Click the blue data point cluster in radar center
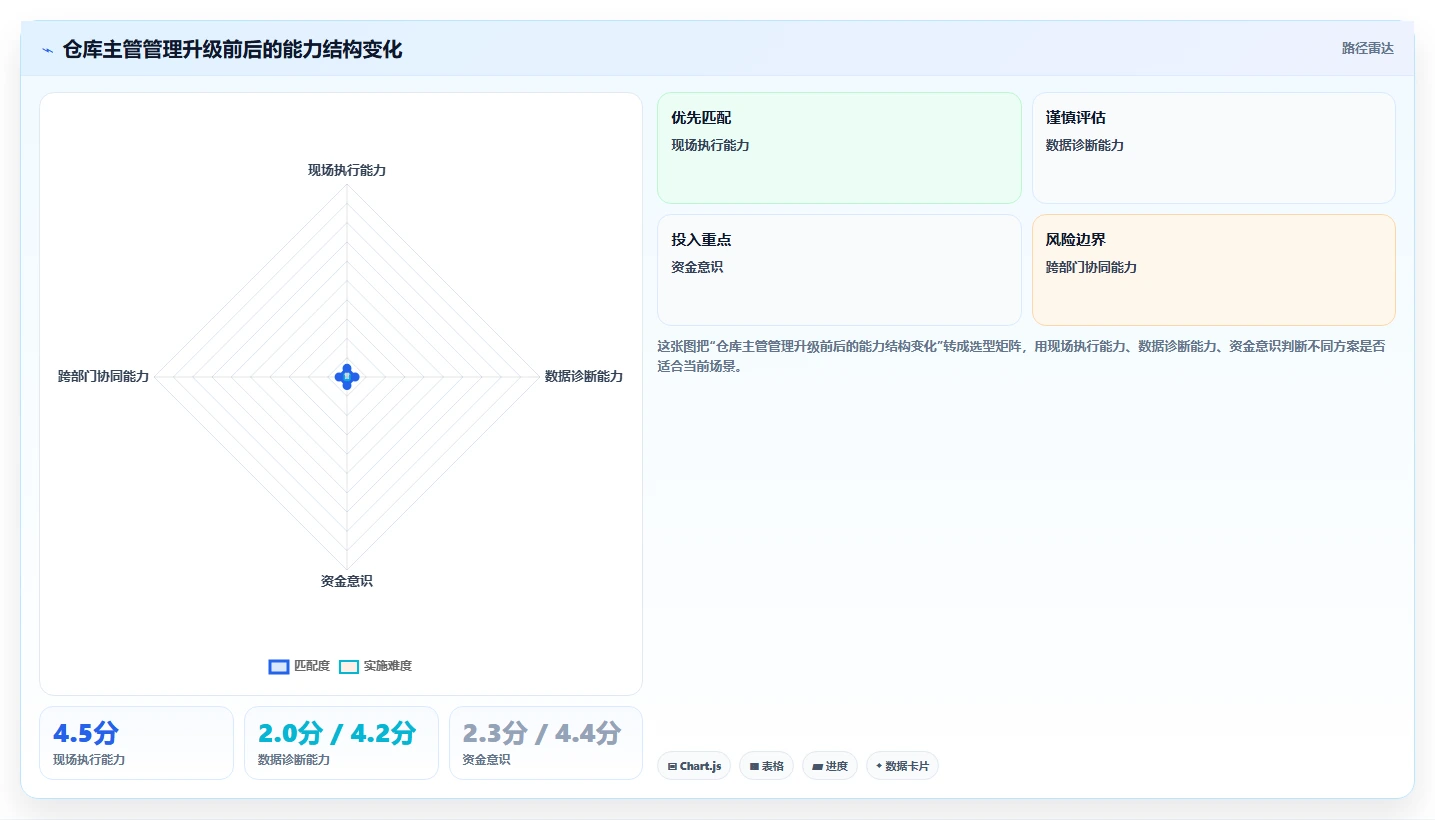 tap(347, 377)
